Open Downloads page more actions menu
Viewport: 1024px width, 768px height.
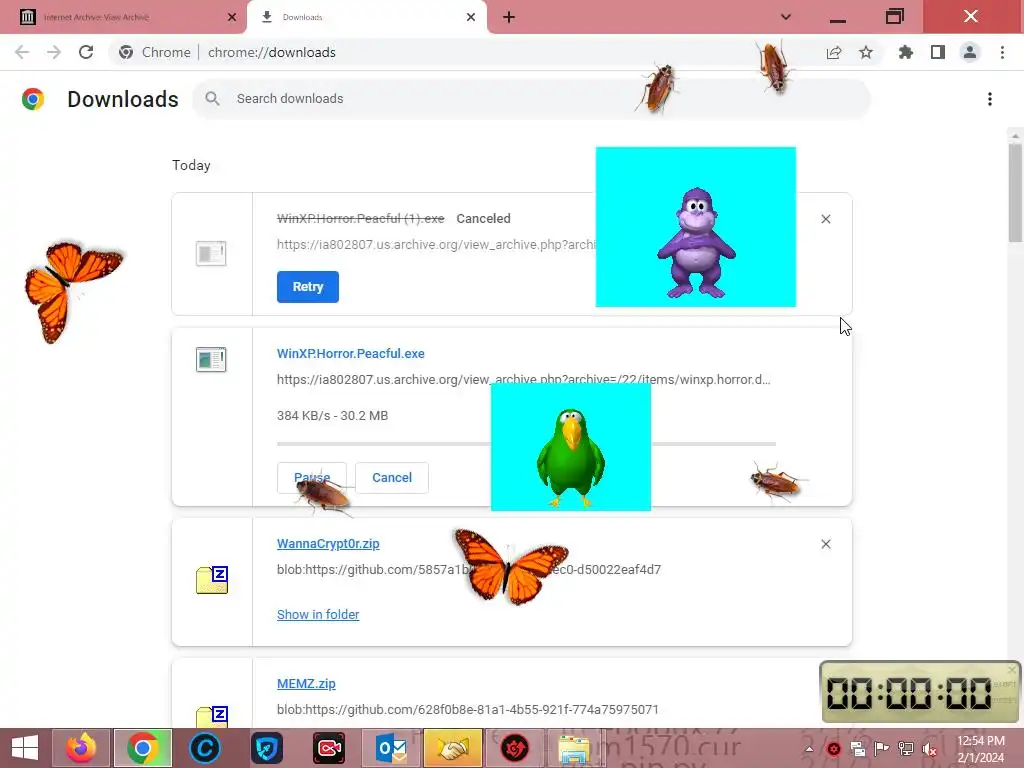(x=990, y=99)
